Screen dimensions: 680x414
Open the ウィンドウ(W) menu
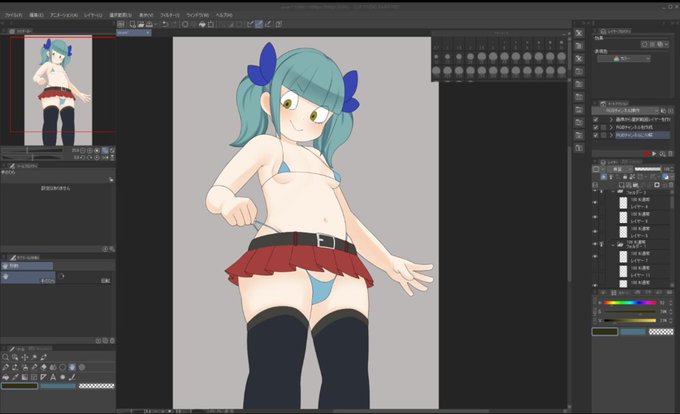[197, 15]
